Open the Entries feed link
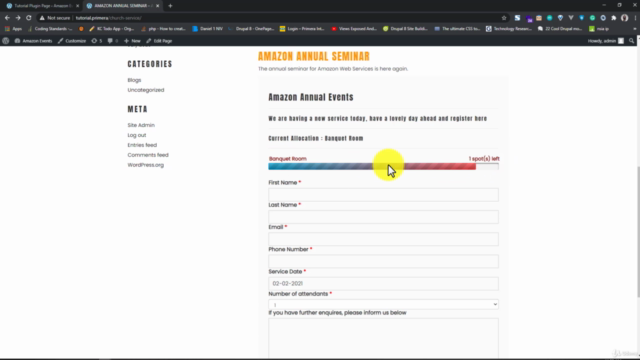The image size is (640, 360). click(142, 145)
